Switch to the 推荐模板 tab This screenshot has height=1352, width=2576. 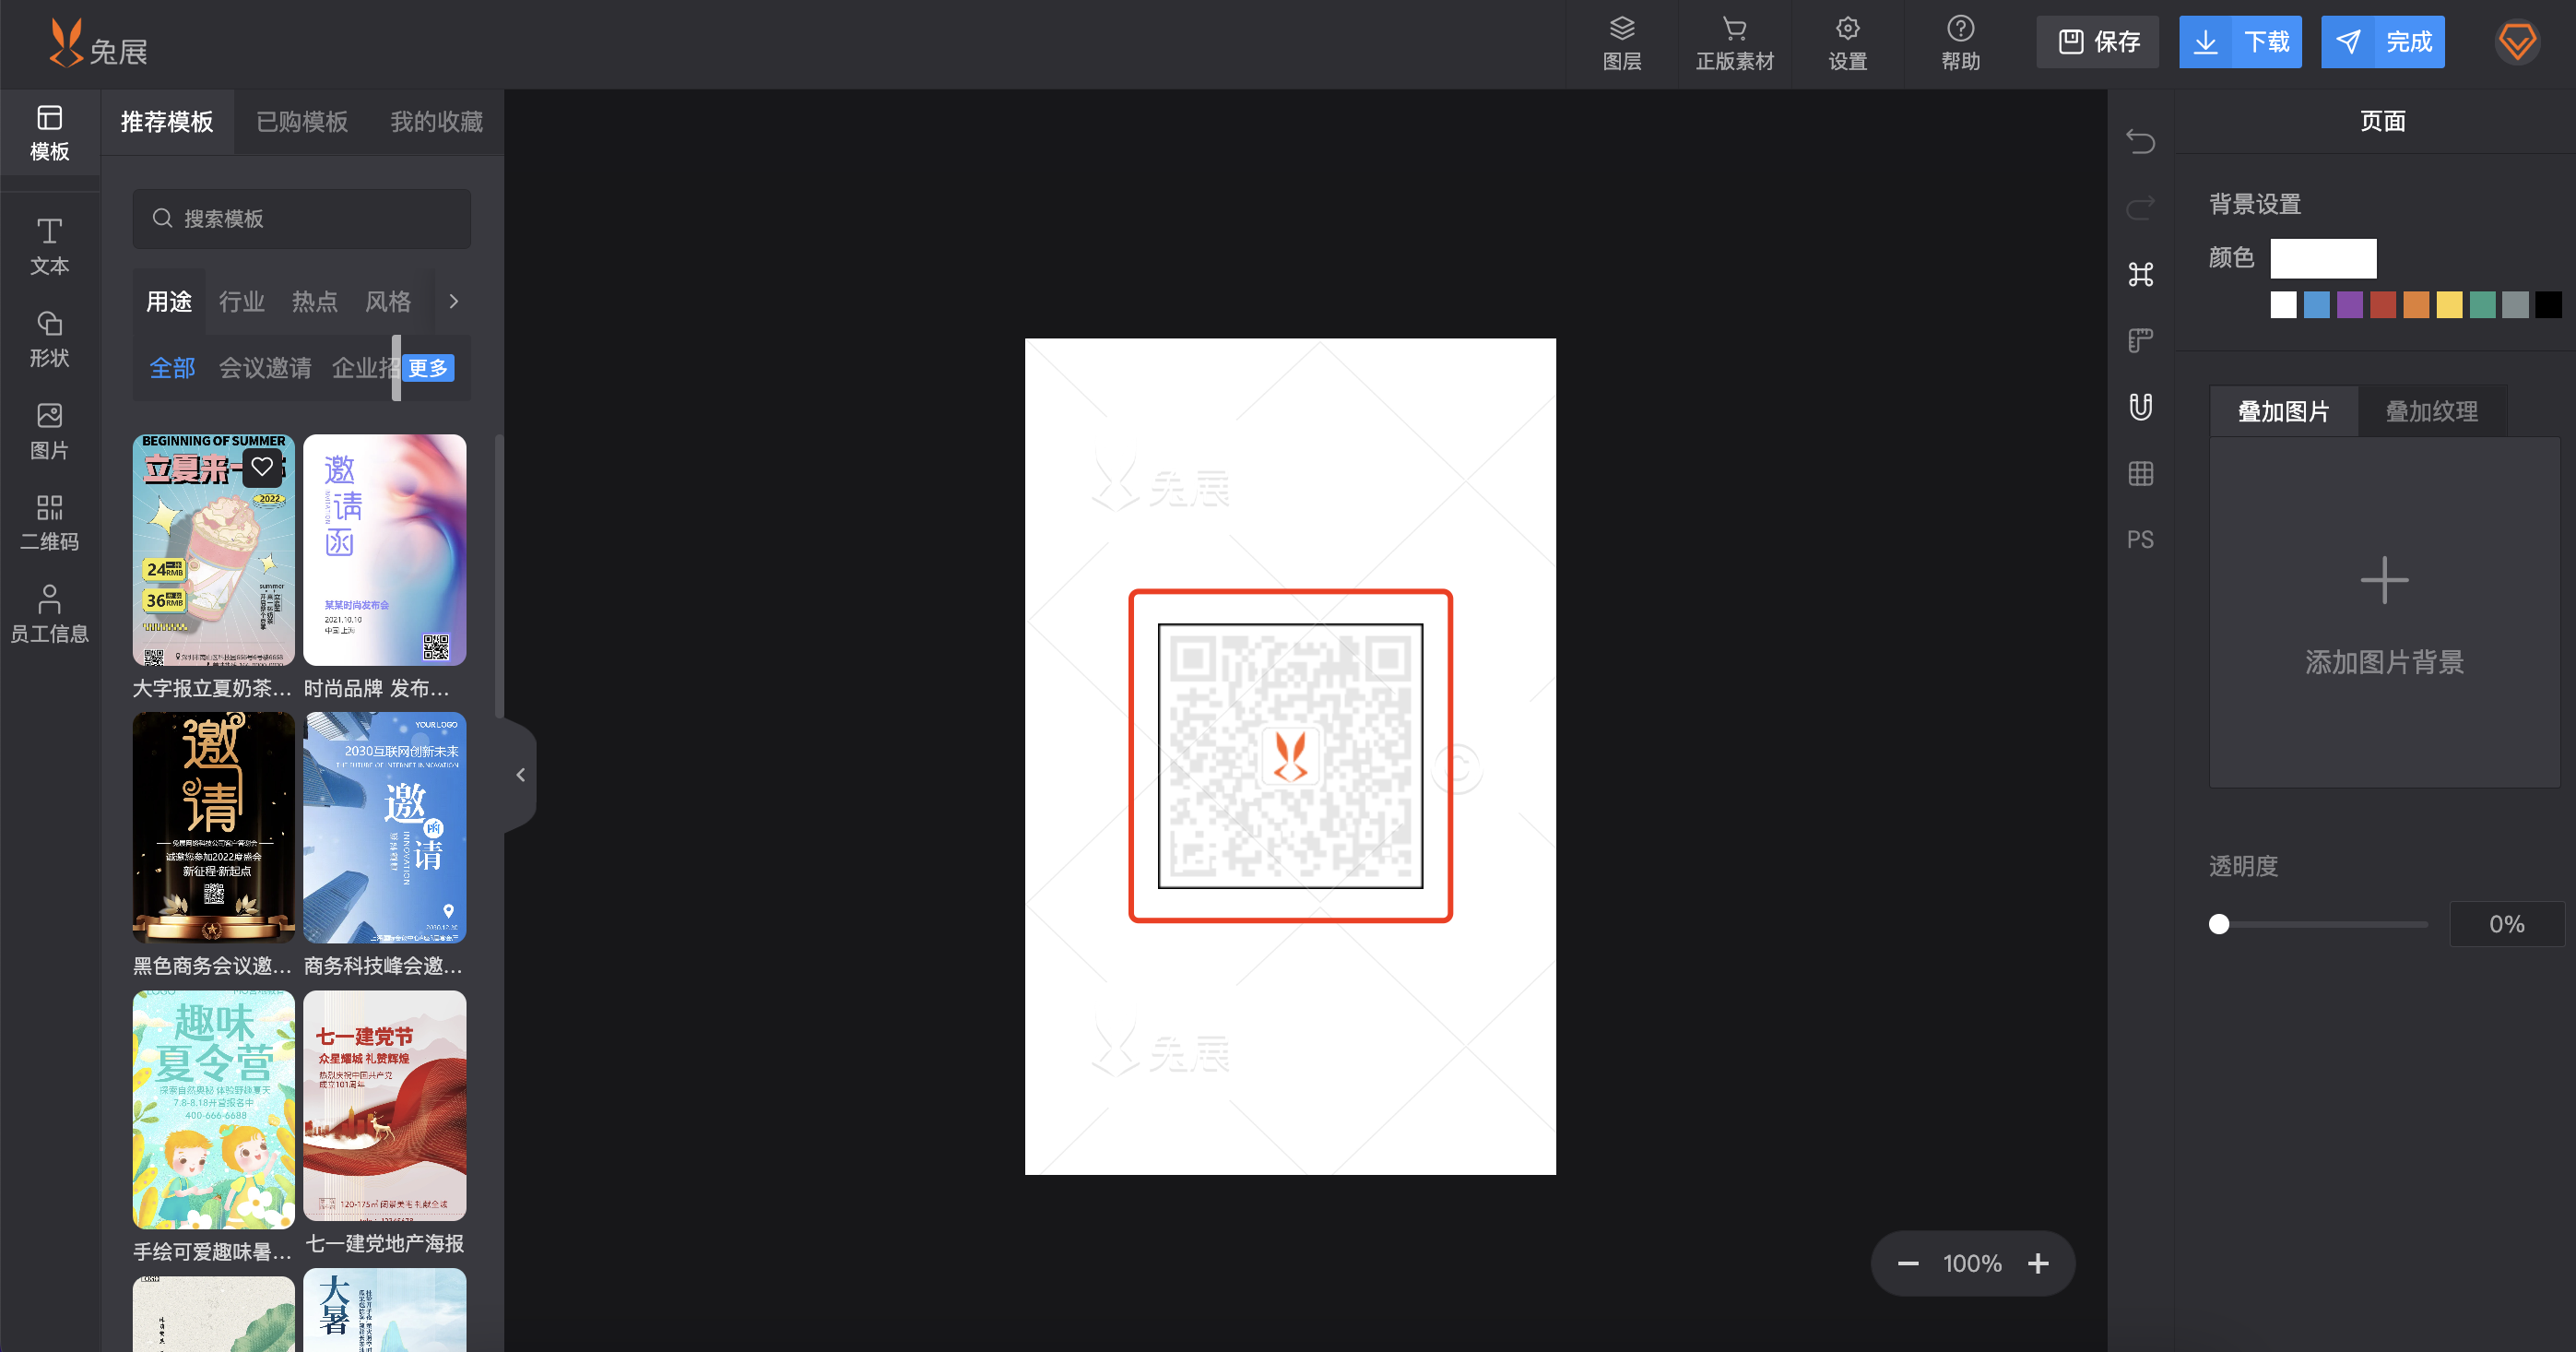point(167,122)
